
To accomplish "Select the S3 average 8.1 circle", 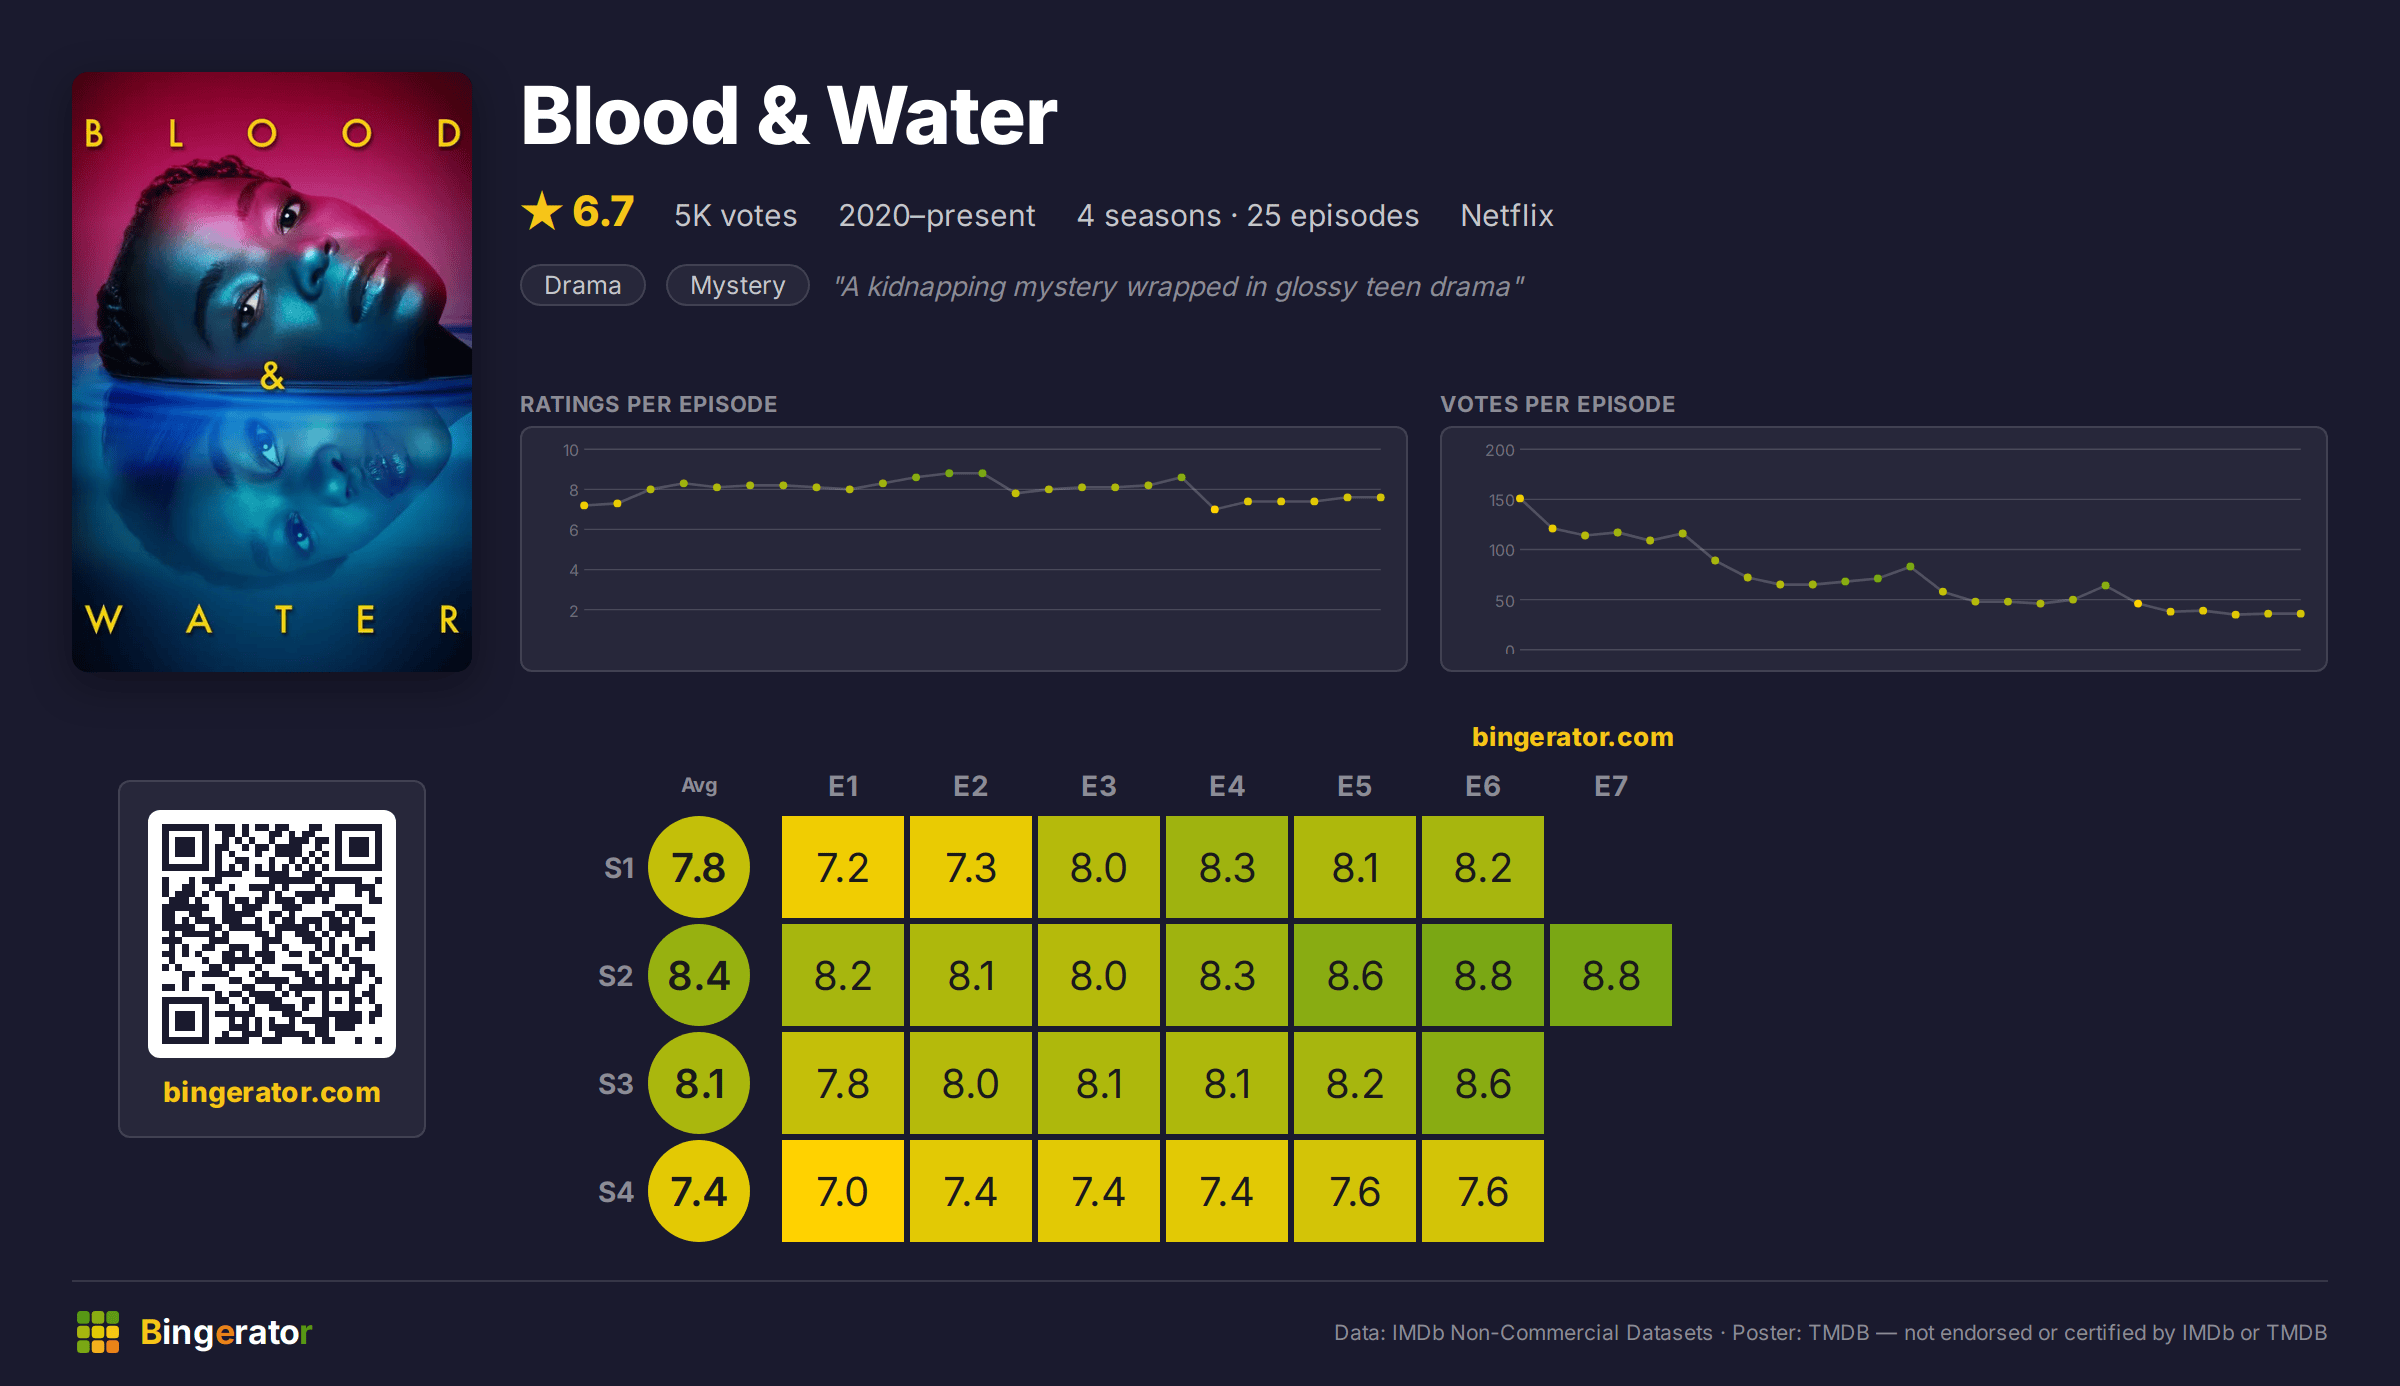I will tap(699, 1083).
